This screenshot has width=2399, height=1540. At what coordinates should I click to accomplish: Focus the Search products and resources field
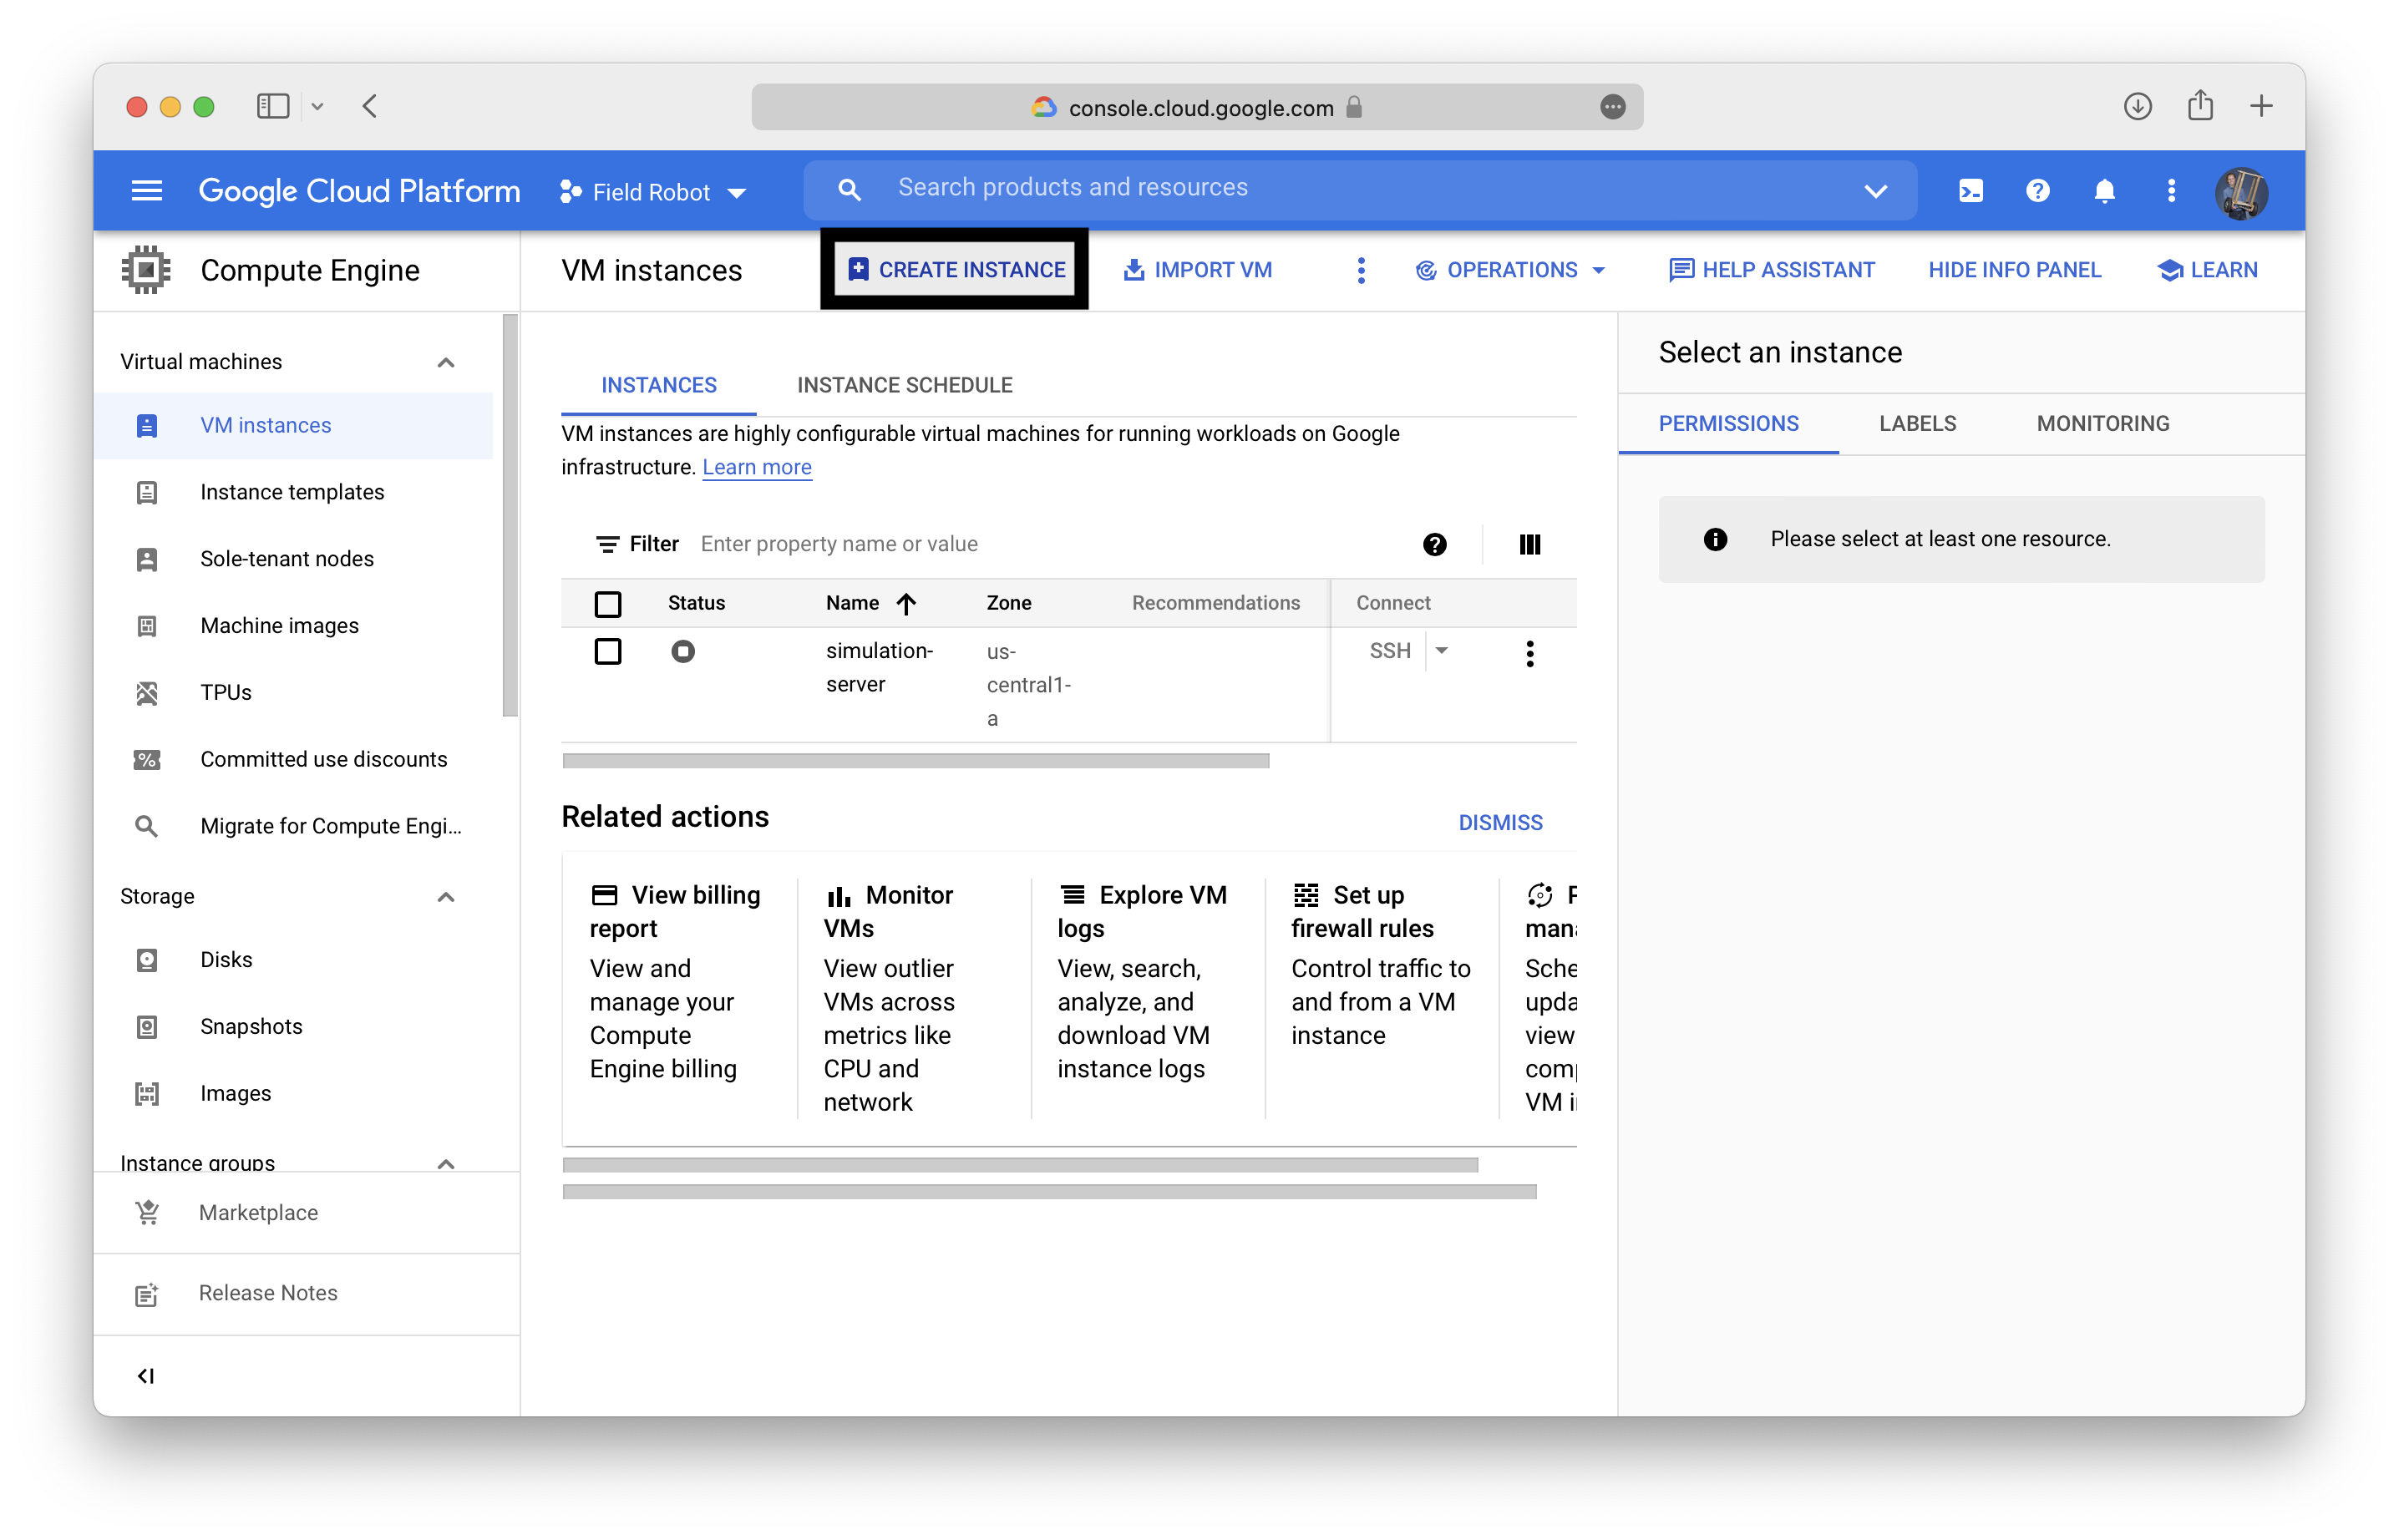(1360, 189)
